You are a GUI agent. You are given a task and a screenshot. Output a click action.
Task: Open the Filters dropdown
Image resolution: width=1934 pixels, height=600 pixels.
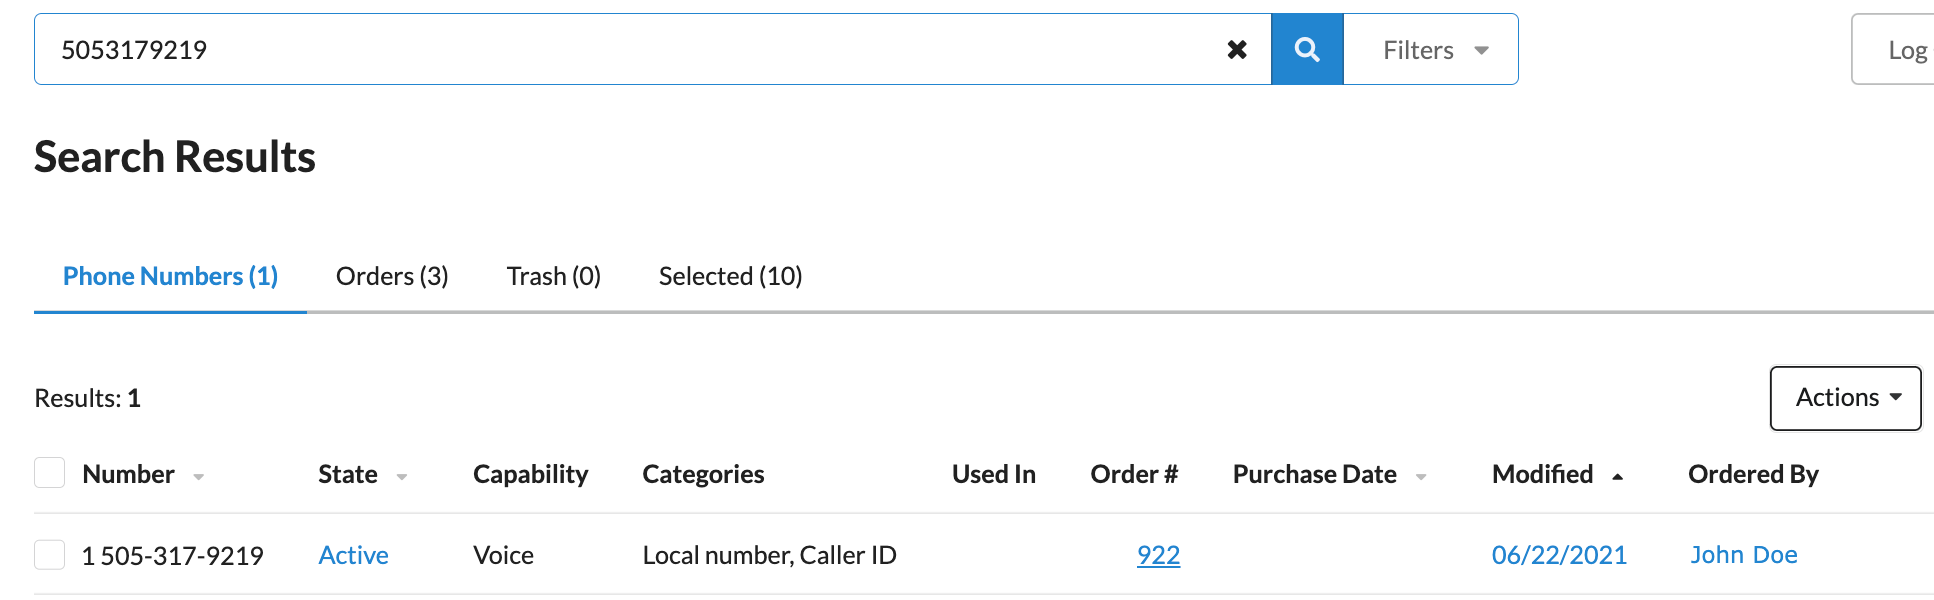tap(1431, 49)
